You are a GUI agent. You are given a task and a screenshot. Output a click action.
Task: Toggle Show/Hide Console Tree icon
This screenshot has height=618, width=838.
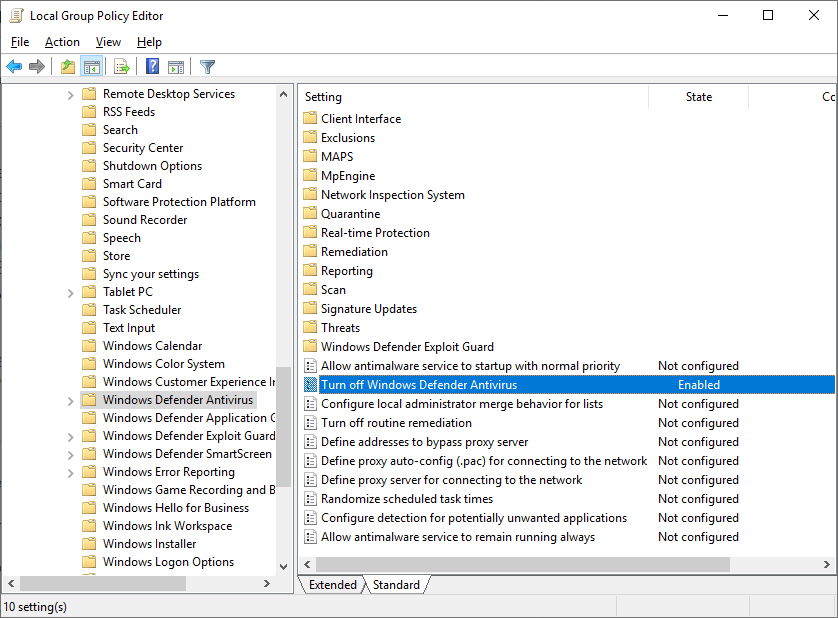coord(91,67)
